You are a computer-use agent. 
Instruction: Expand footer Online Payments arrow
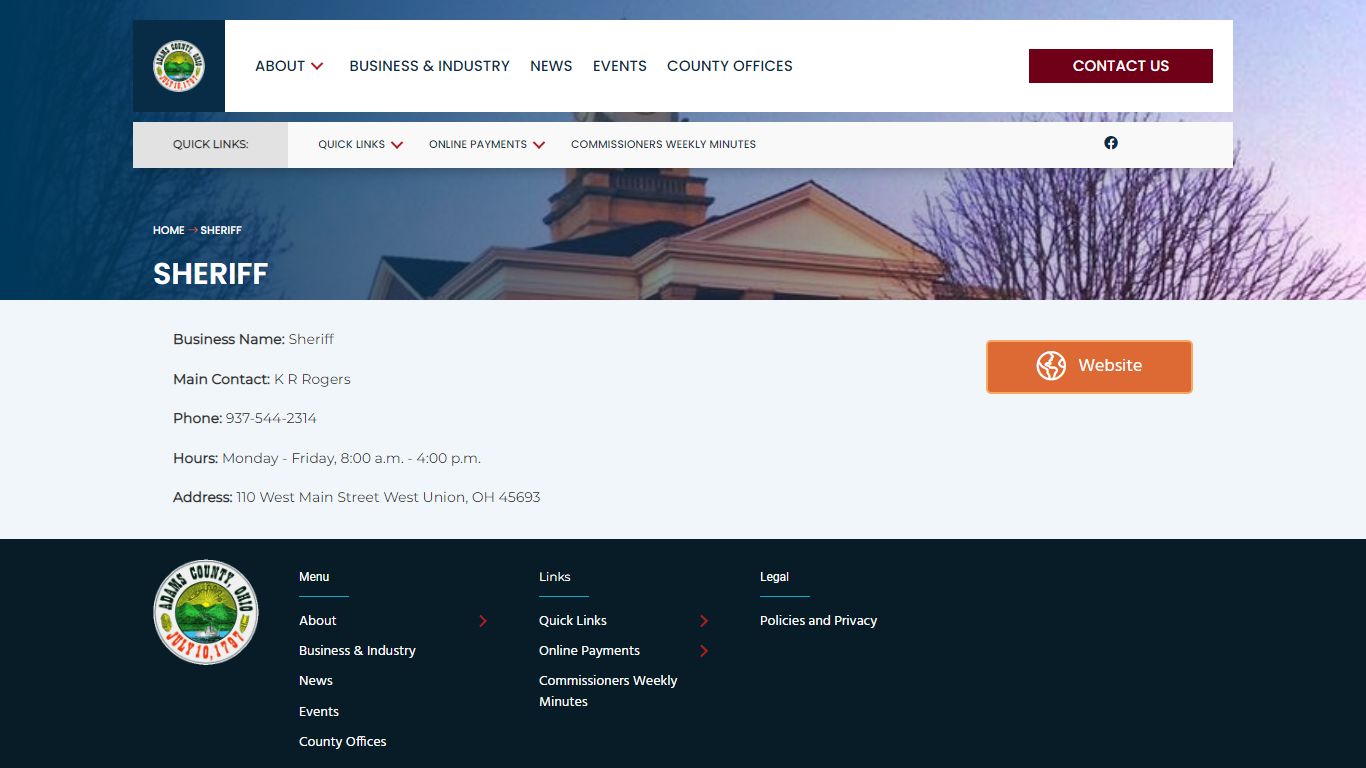point(704,651)
